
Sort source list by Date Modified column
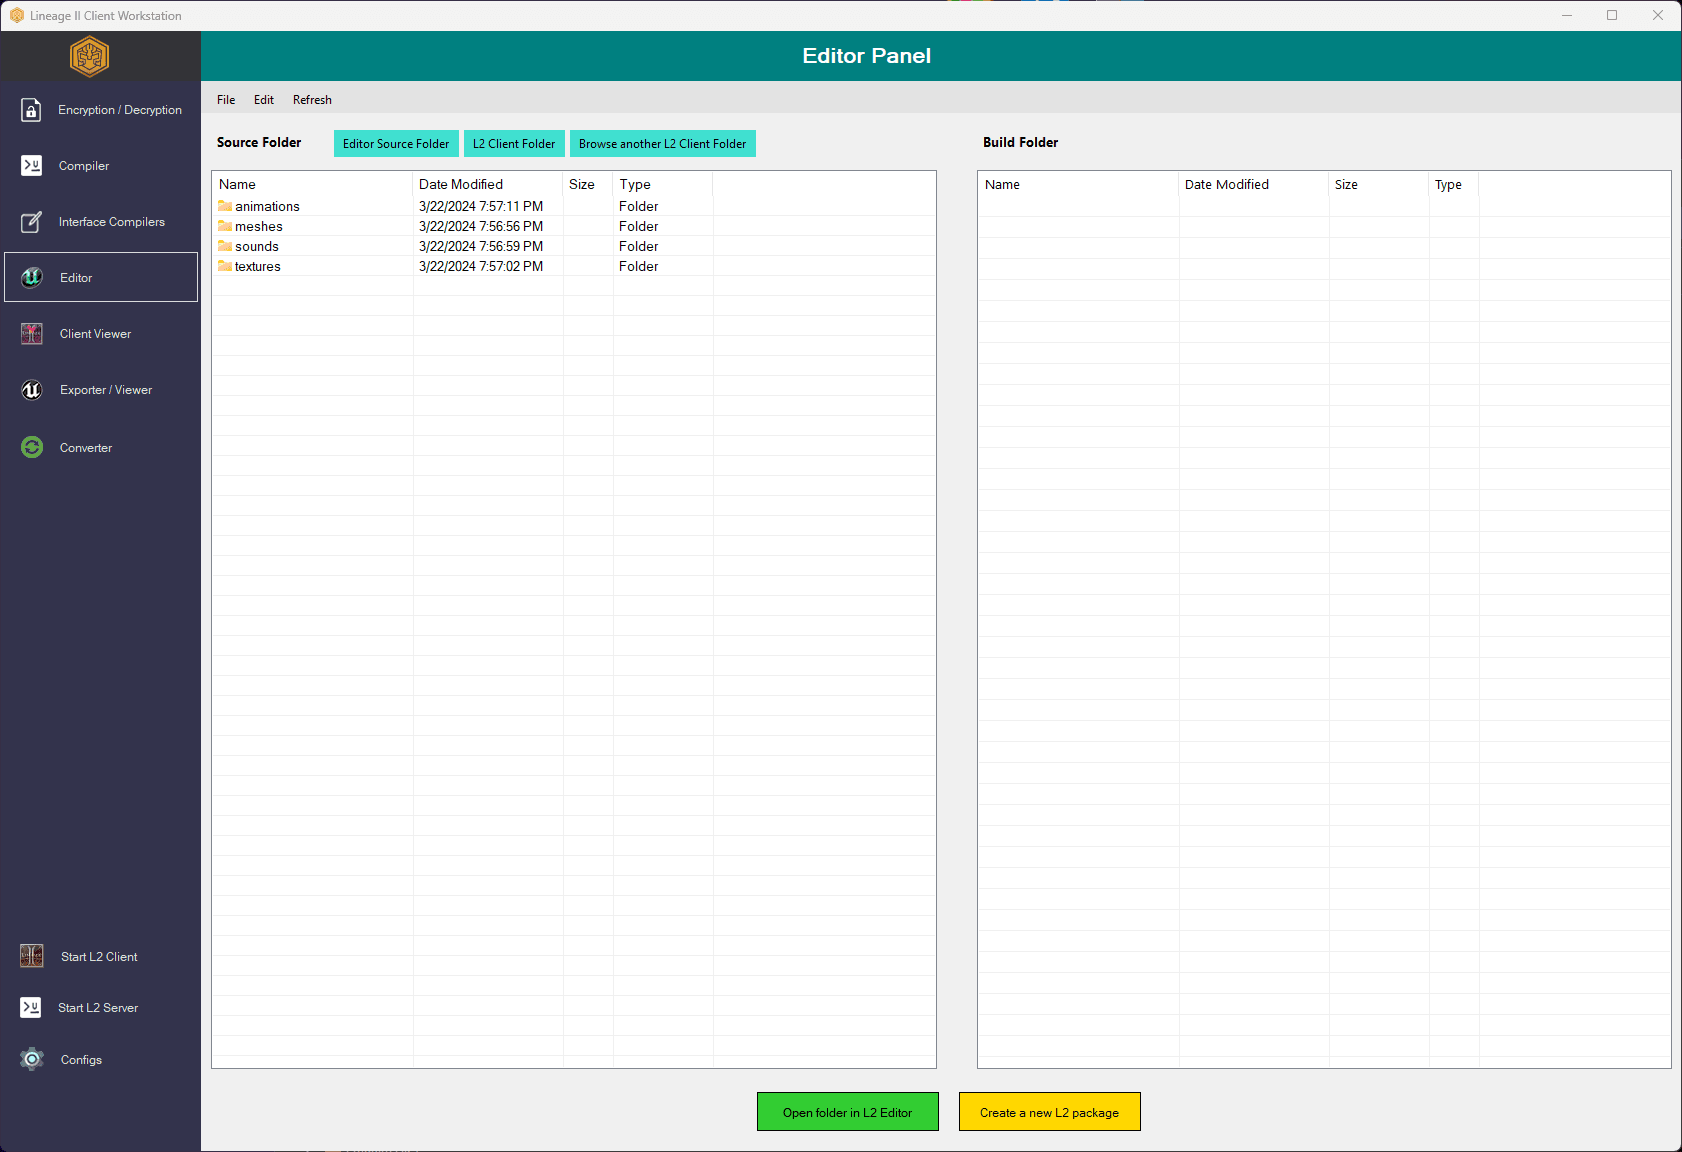click(461, 185)
